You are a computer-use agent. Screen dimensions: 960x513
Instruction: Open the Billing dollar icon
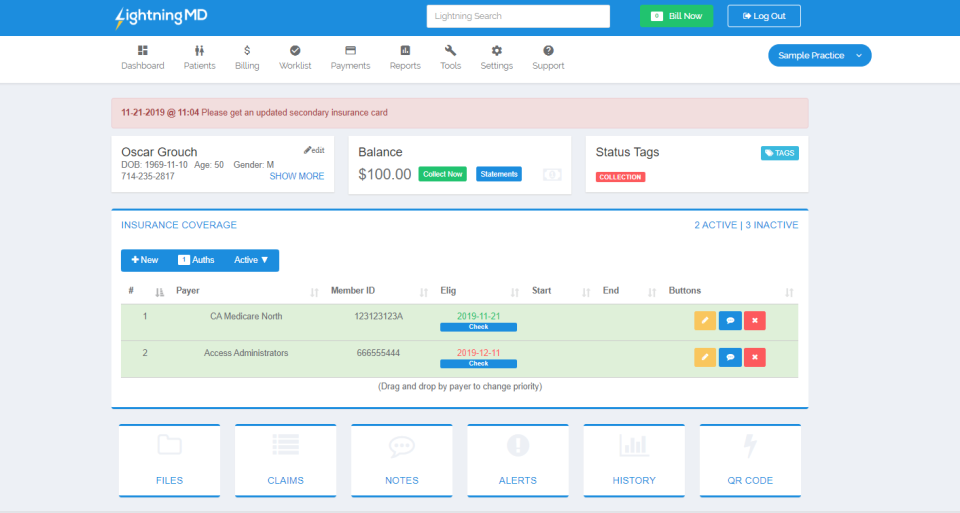[x=247, y=50]
